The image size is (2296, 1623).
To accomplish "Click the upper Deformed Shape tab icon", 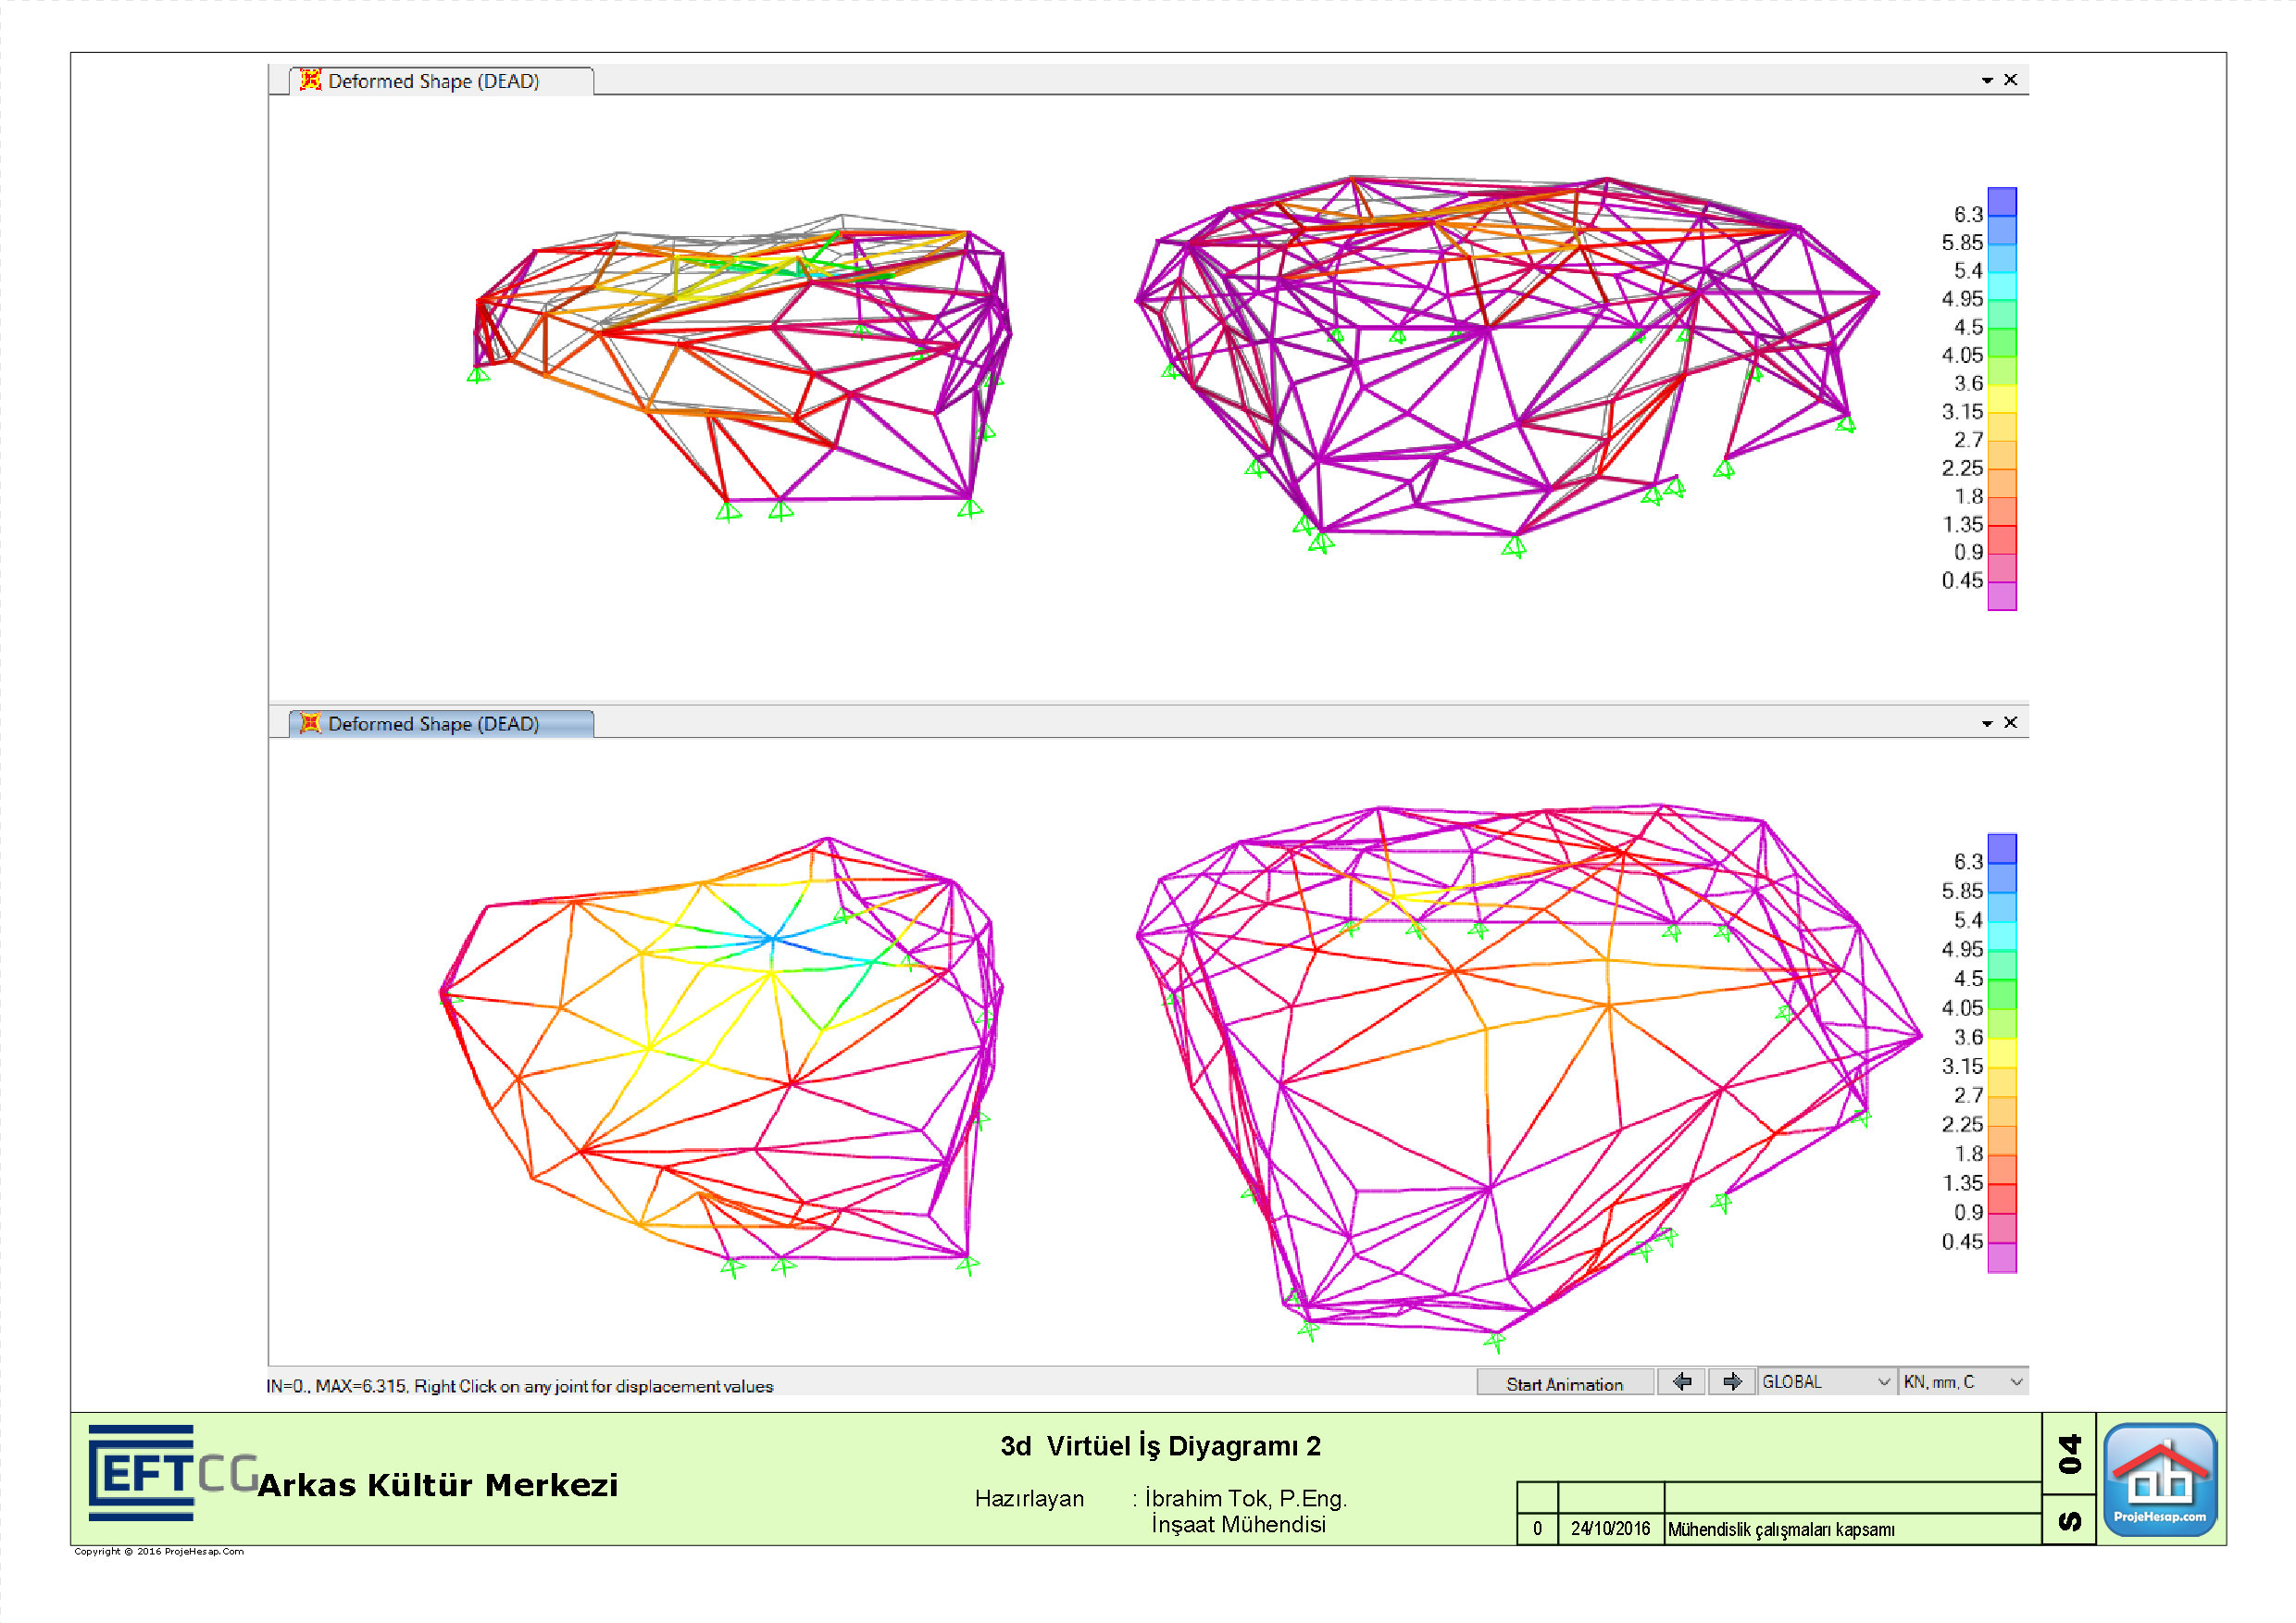I will pyautogui.click(x=311, y=80).
